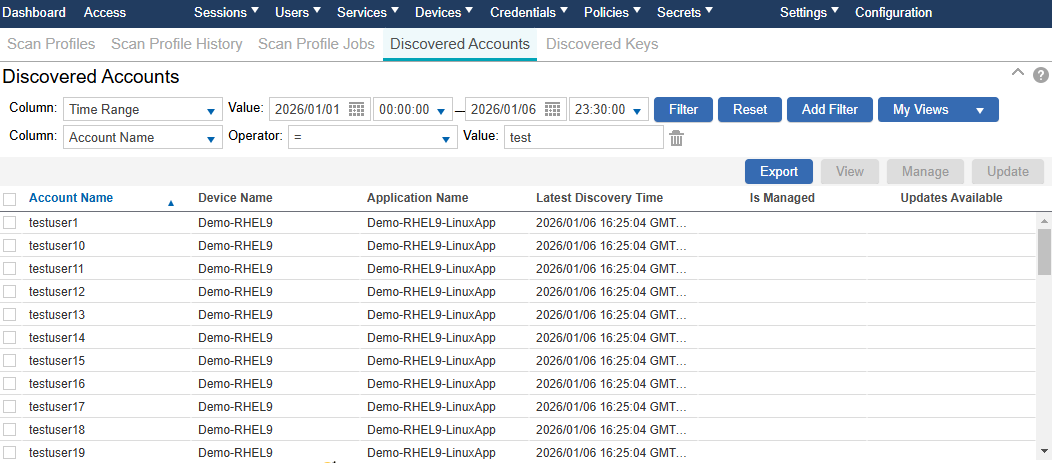This screenshot has height=463, width=1052.
Task: Open the end date calendar picker
Action: (553, 110)
